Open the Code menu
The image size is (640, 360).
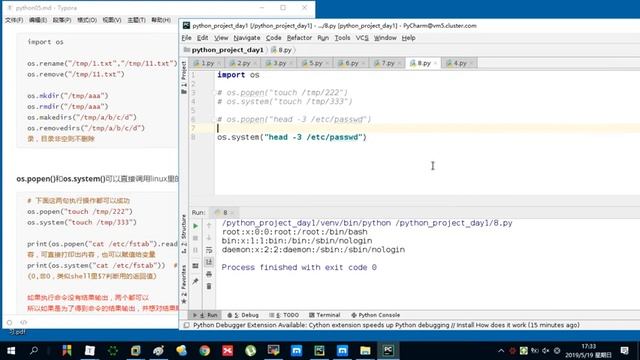[273, 38]
